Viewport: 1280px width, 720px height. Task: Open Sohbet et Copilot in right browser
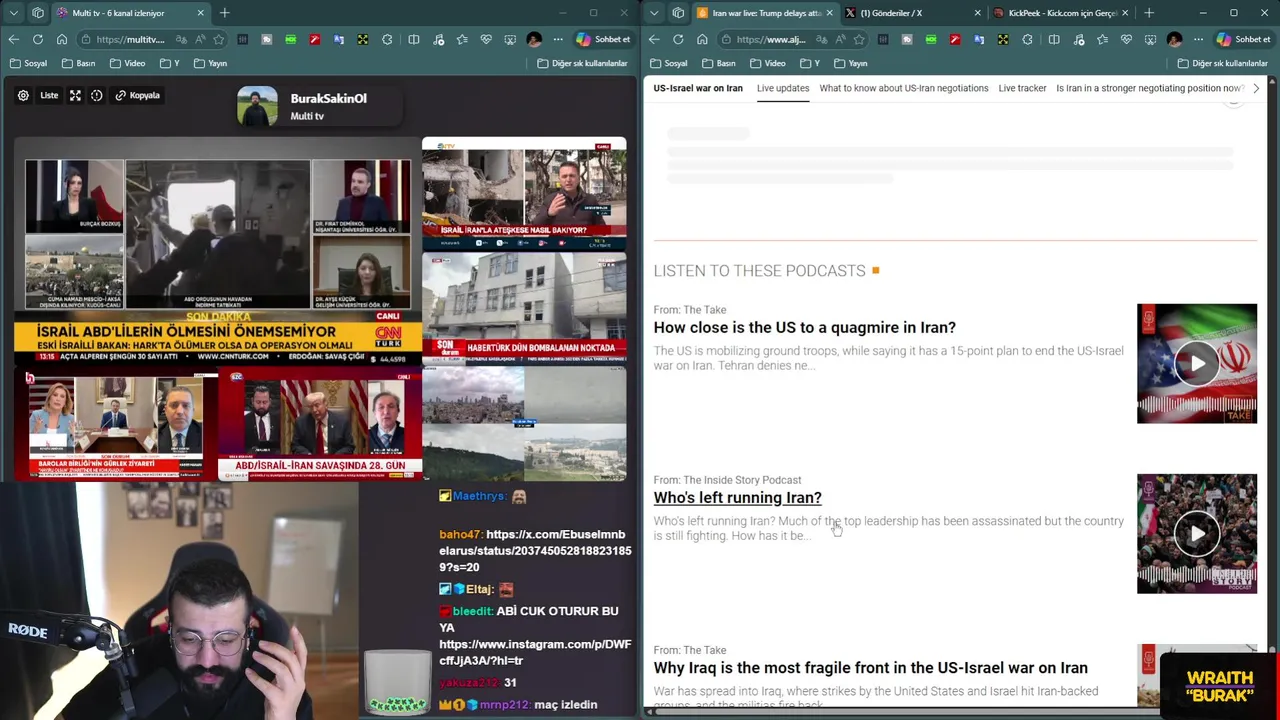1243,39
